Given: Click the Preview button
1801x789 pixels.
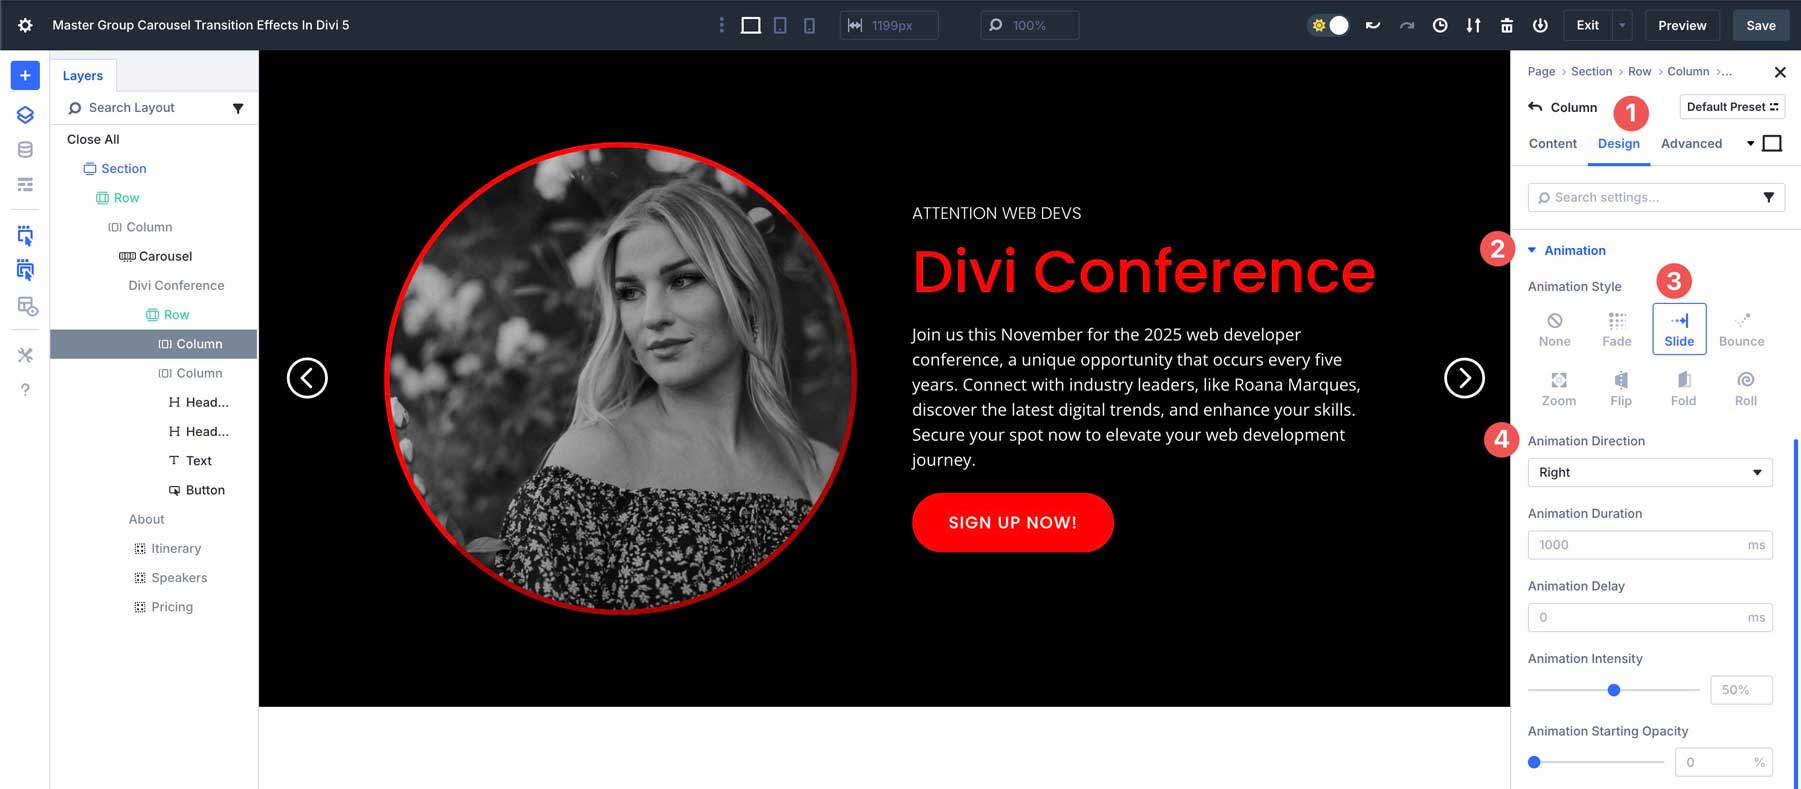Looking at the screenshot, I should click(1682, 25).
